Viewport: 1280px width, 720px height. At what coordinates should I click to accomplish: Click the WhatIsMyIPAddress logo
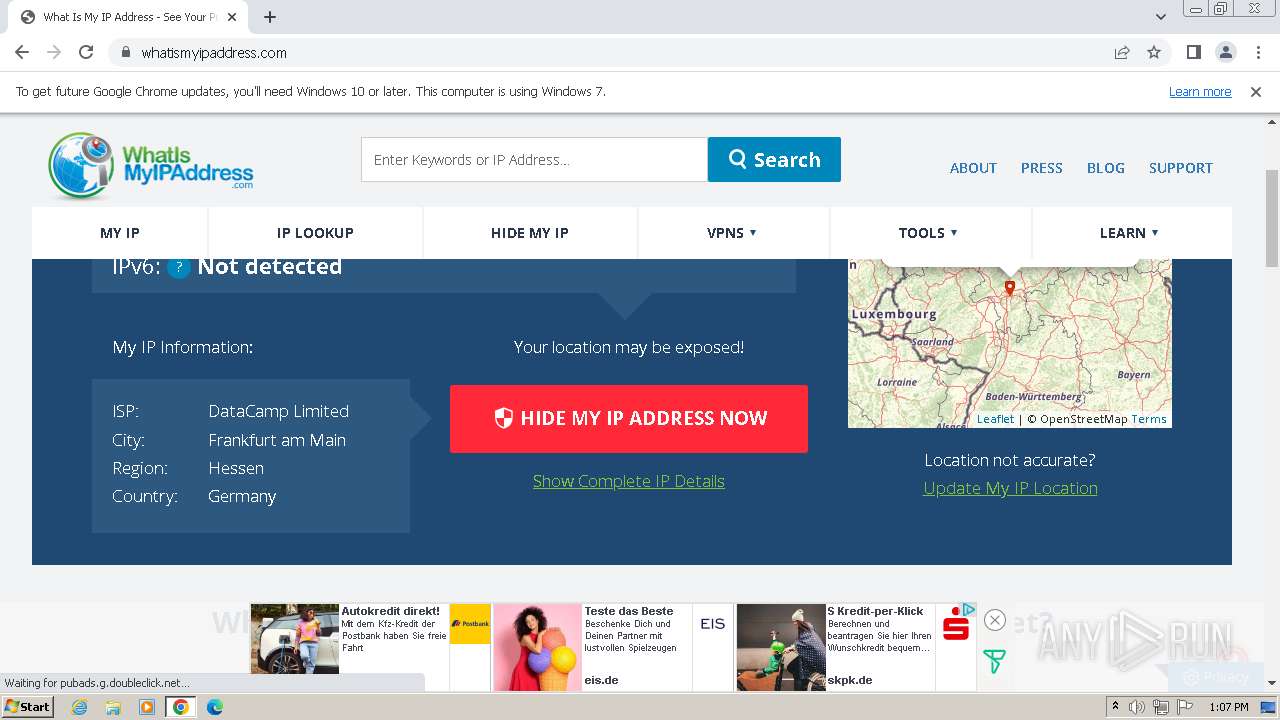pos(151,165)
